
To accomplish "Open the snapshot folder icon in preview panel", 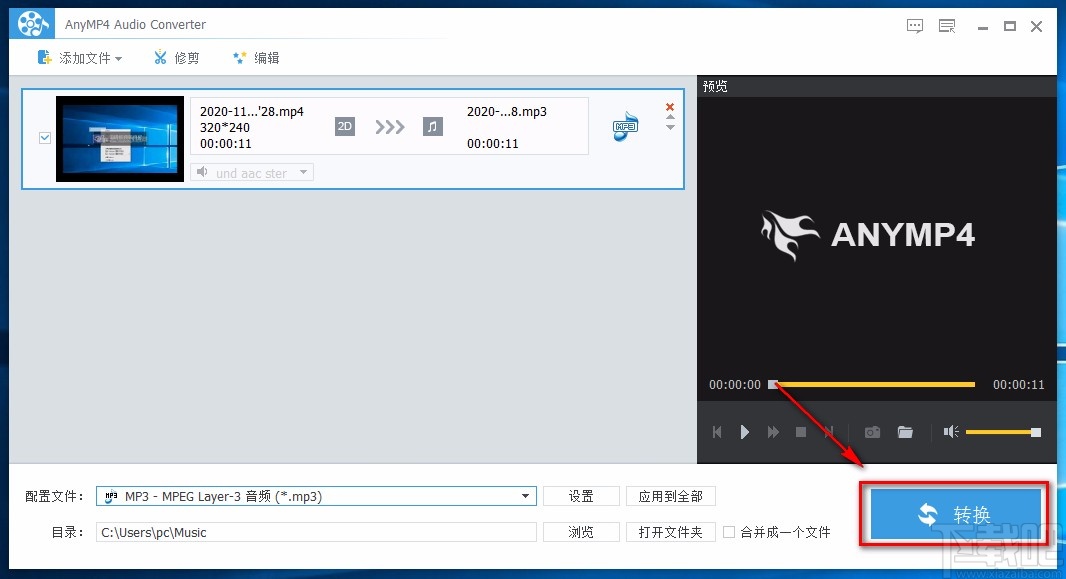I will coord(905,432).
